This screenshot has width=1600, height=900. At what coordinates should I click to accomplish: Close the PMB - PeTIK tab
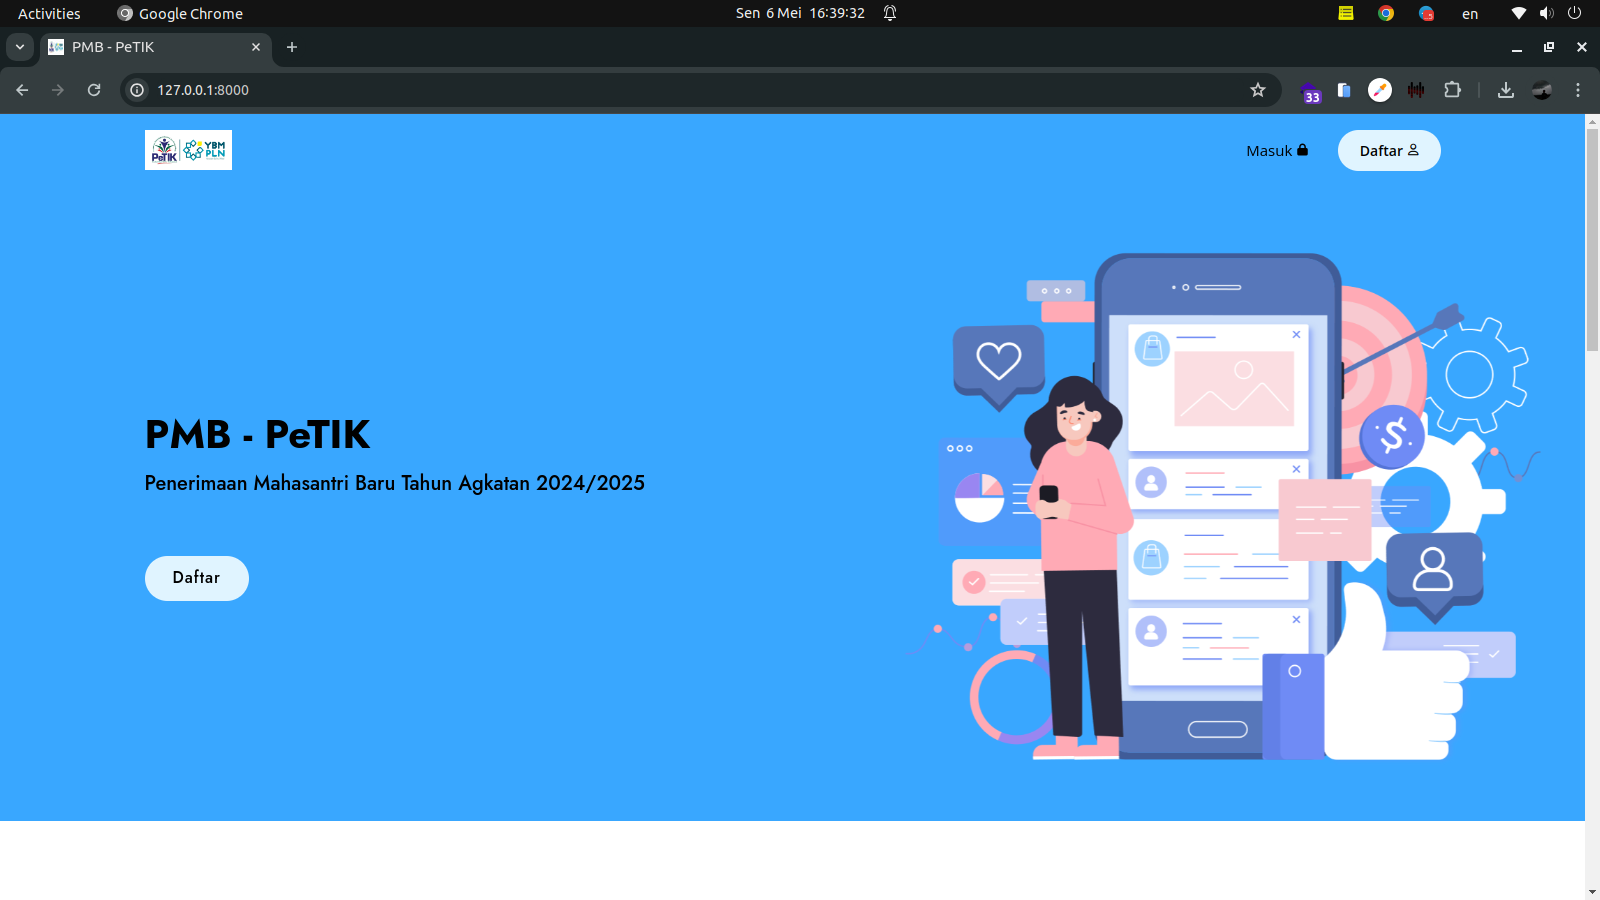pos(256,47)
